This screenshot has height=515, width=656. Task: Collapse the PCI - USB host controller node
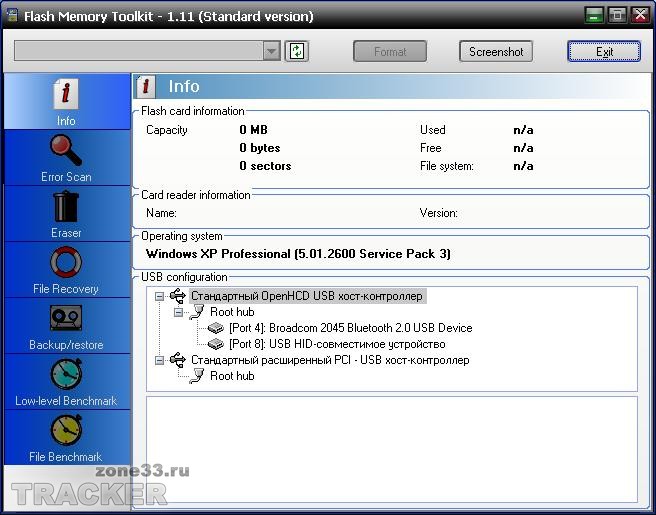pyautogui.click(x=159, y=360)
